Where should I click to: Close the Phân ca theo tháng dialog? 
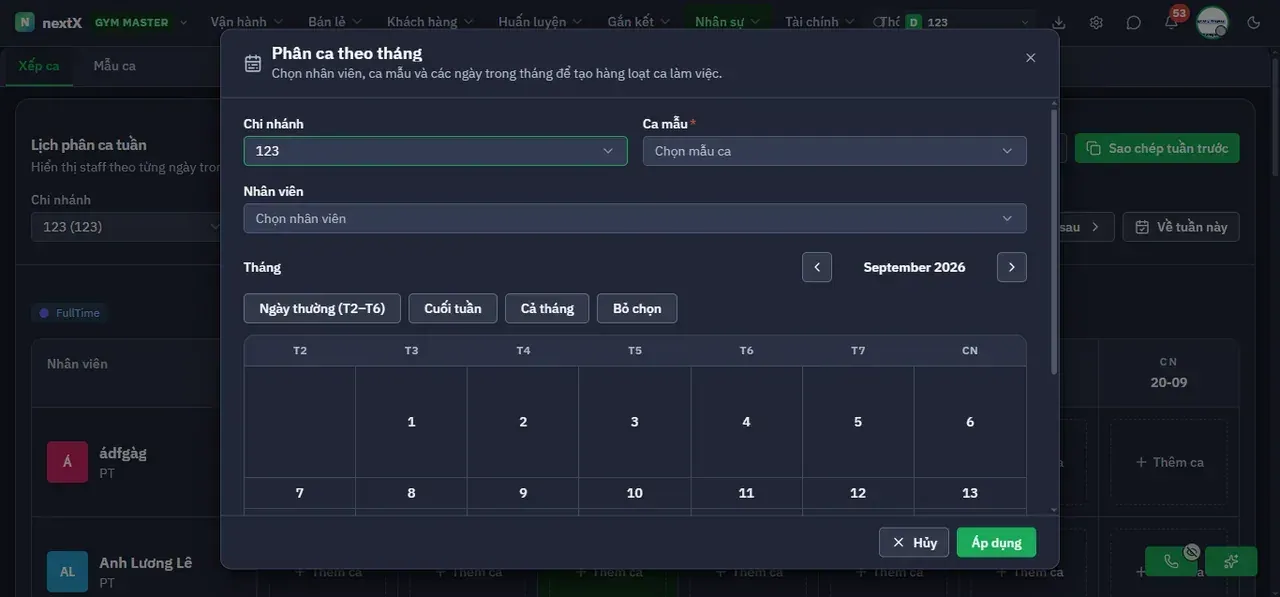point(1030,58)
